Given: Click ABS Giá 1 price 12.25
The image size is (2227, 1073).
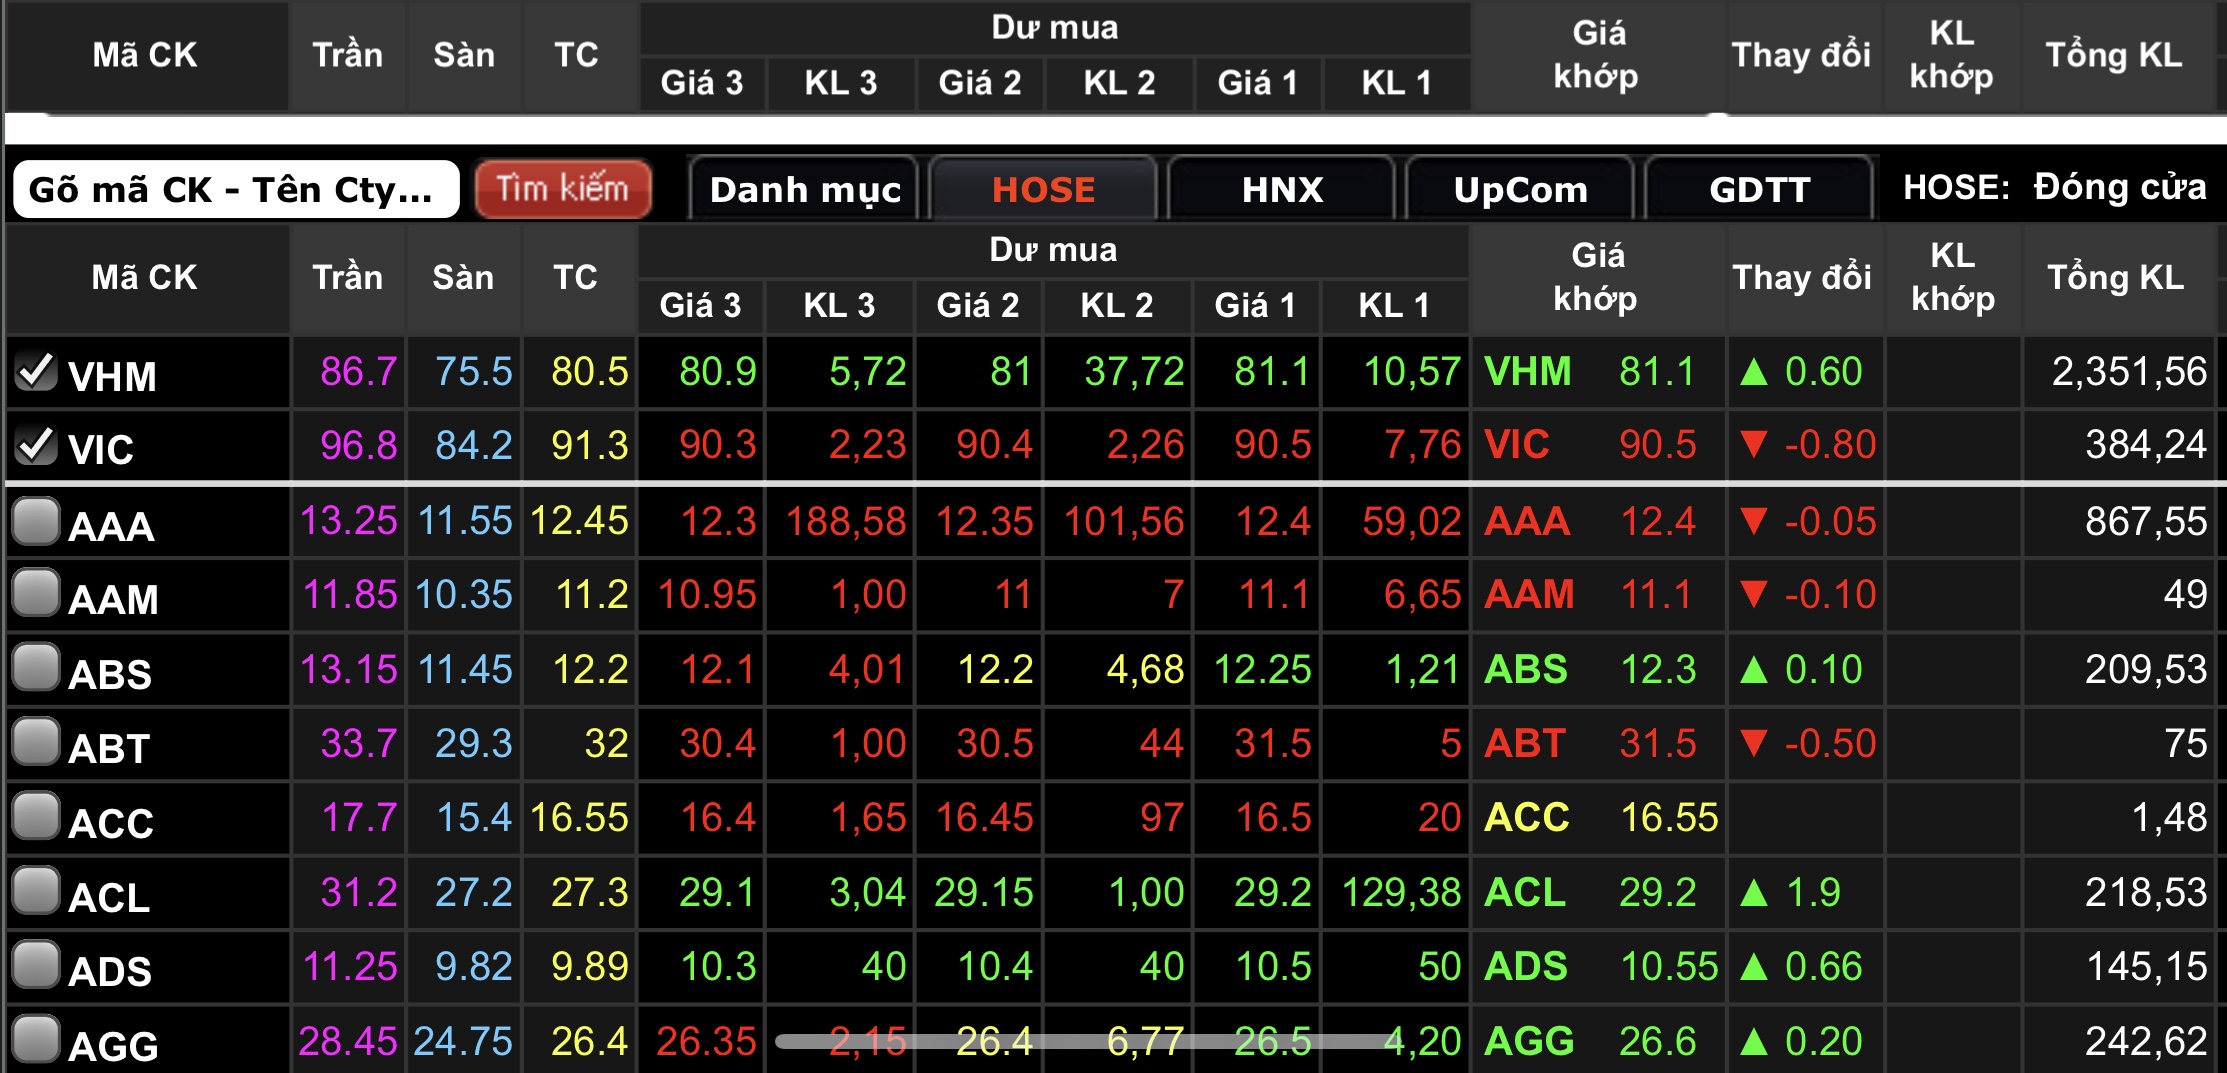Looking at the screenshot, I should pyautogui.click(x=1262, y=669).
